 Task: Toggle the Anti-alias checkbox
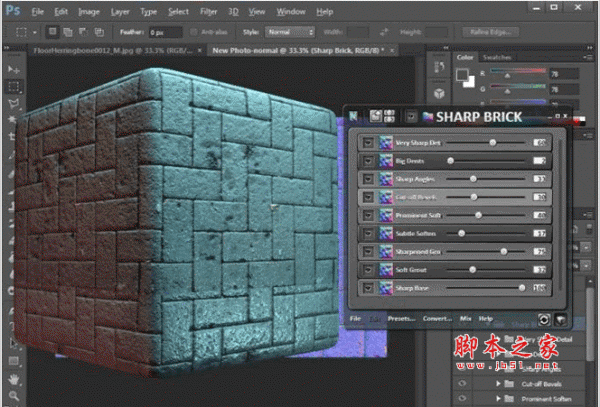click(194, 32)
